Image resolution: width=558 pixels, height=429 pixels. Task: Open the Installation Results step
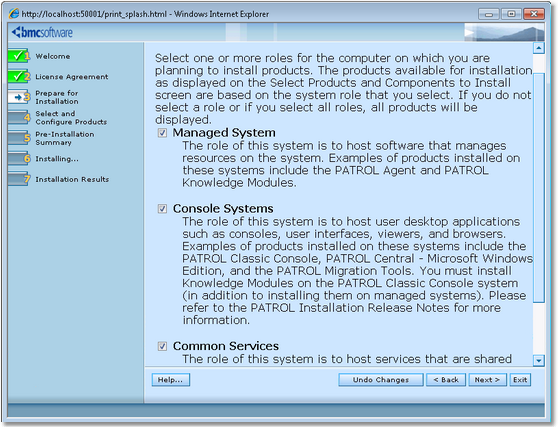click(x=72, y=179)
